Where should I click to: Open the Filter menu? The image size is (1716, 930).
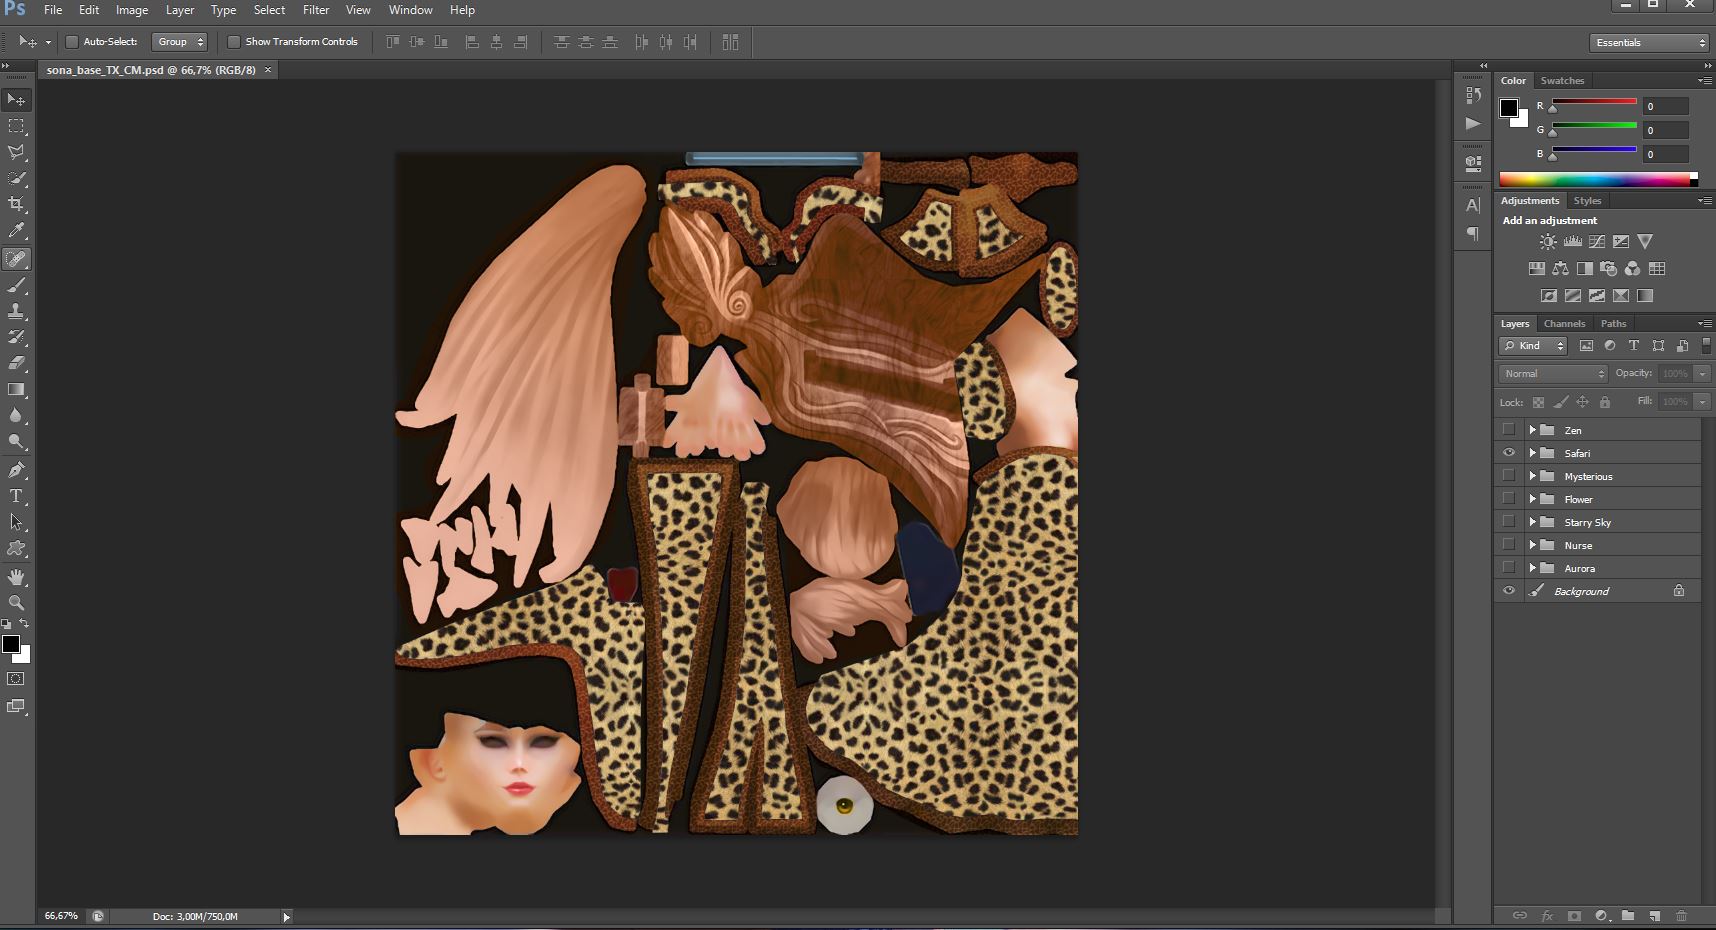316,10
